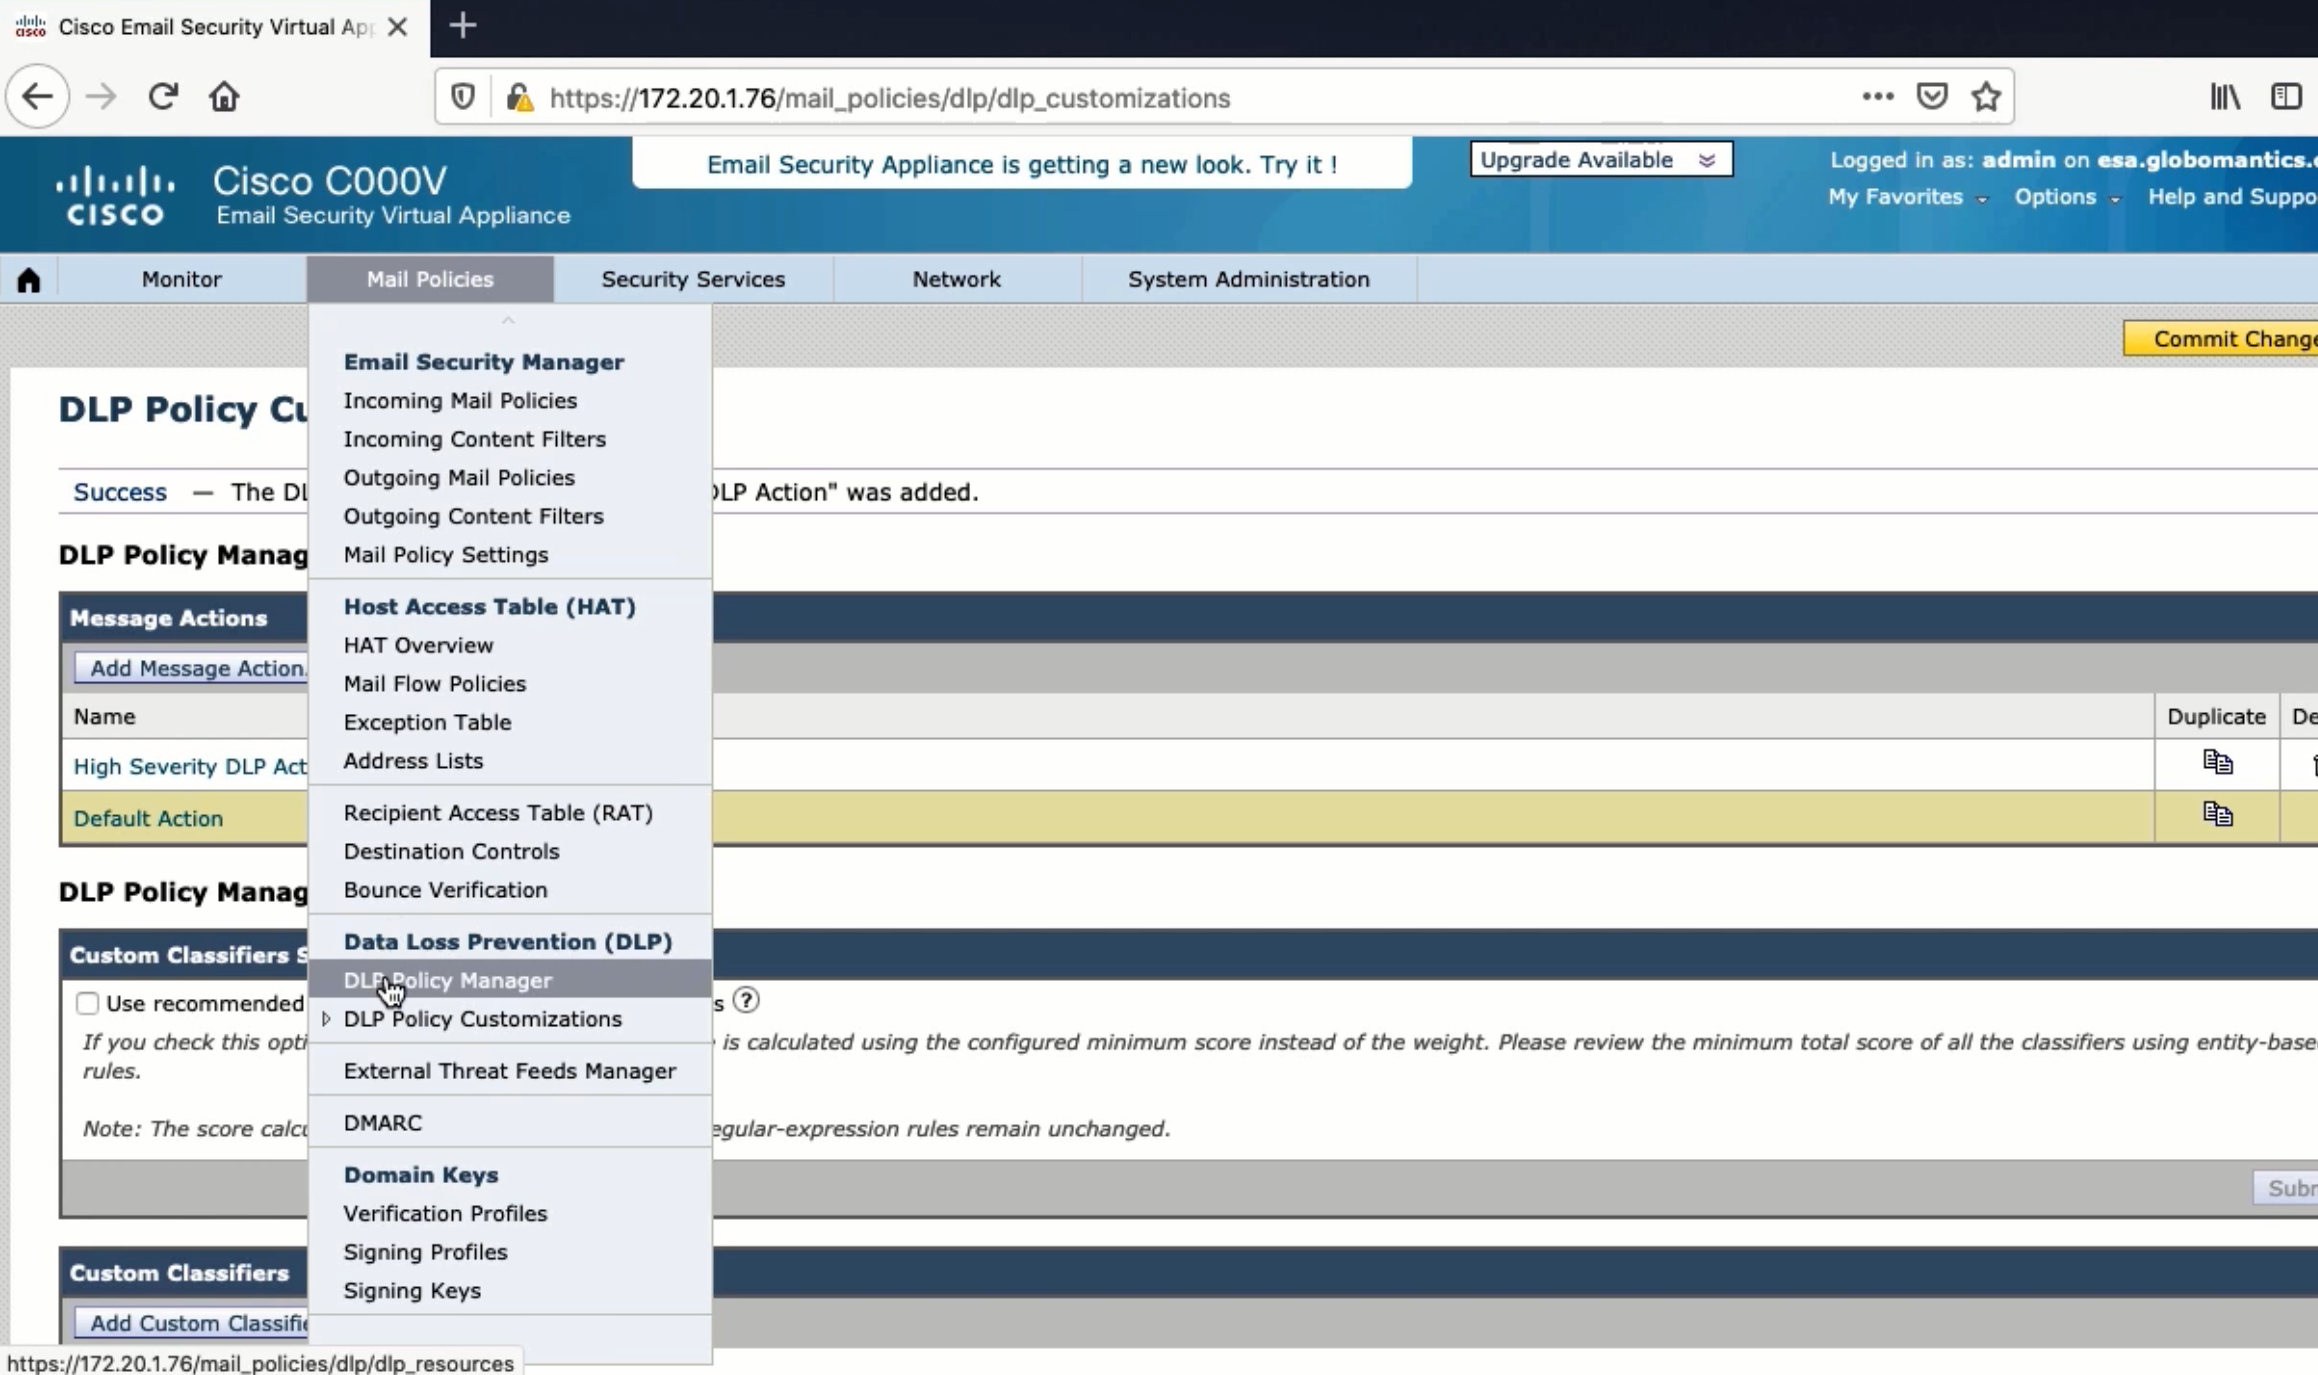Open Signing Profiles
Viewport: 2318px width, 1375px height.
tap(425, 1252)
